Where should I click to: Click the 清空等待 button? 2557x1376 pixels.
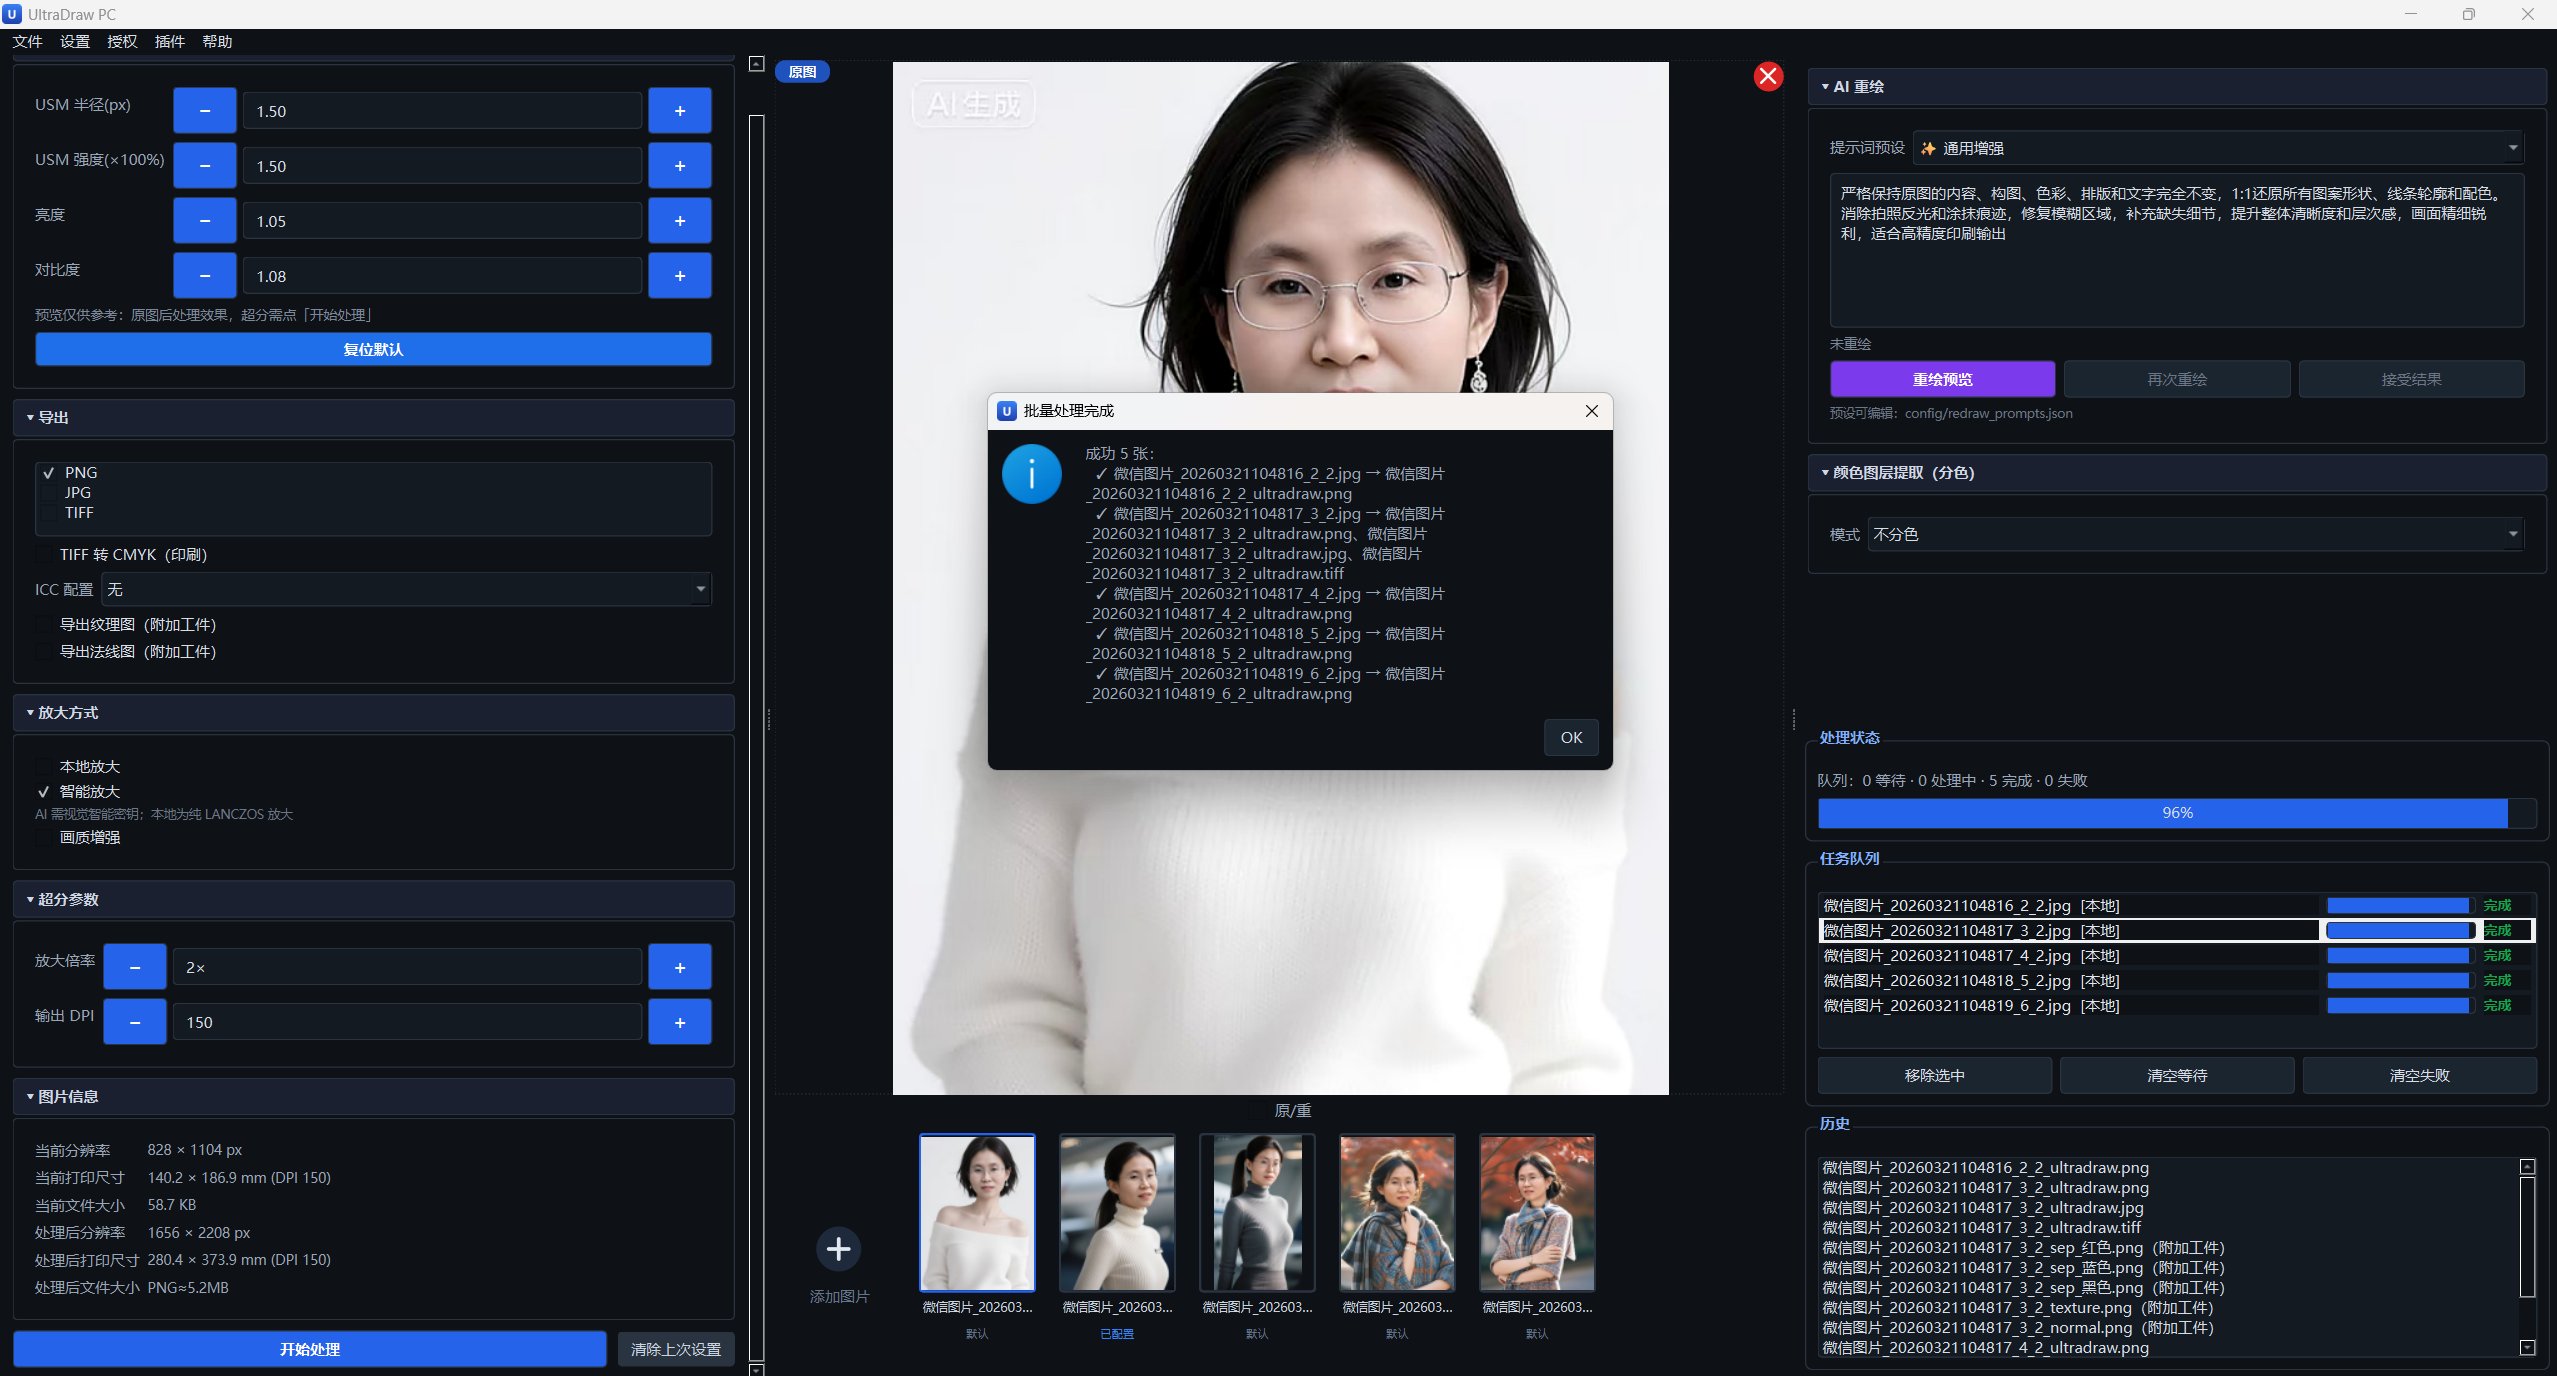pyautogui.click(x=2177, y=1076)
